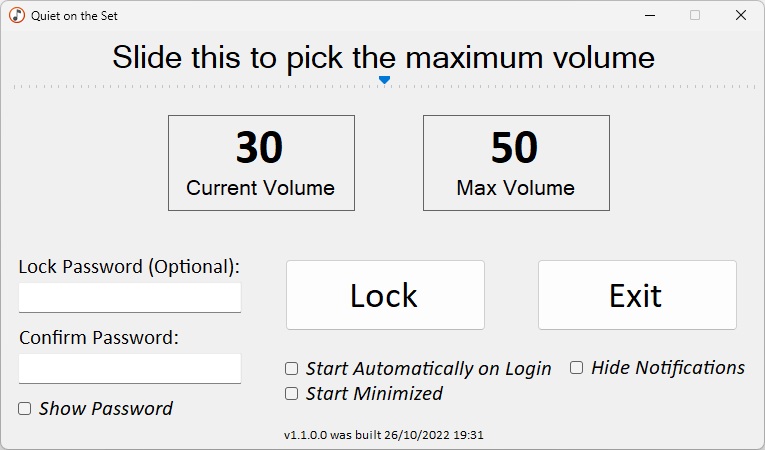
Task: Click the Max Volume 50 display box
Action: [x=516, y=163]
